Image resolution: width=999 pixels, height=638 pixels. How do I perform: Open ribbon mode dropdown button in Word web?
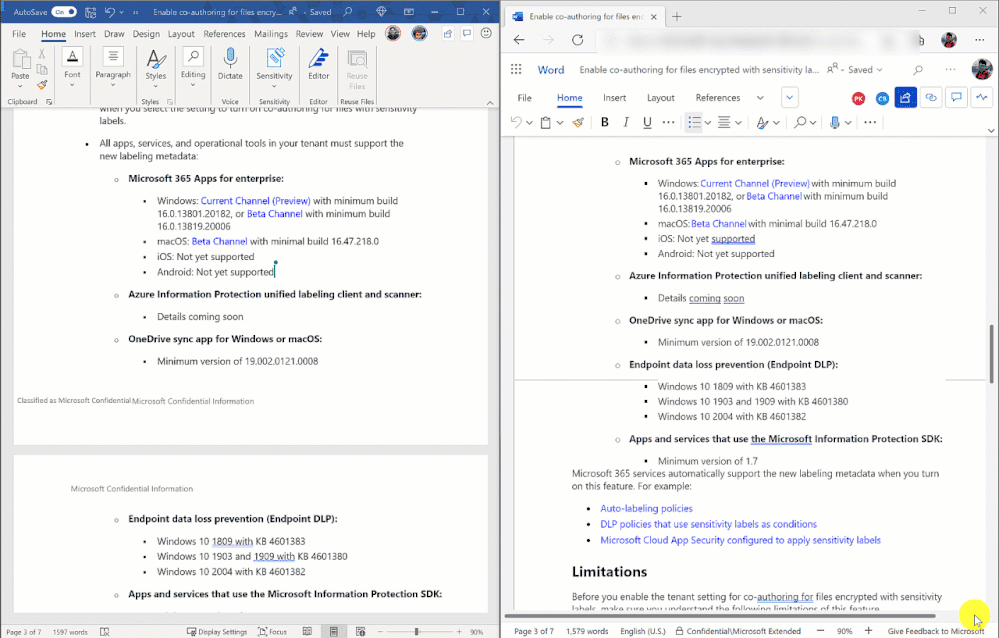click(789, 98)
